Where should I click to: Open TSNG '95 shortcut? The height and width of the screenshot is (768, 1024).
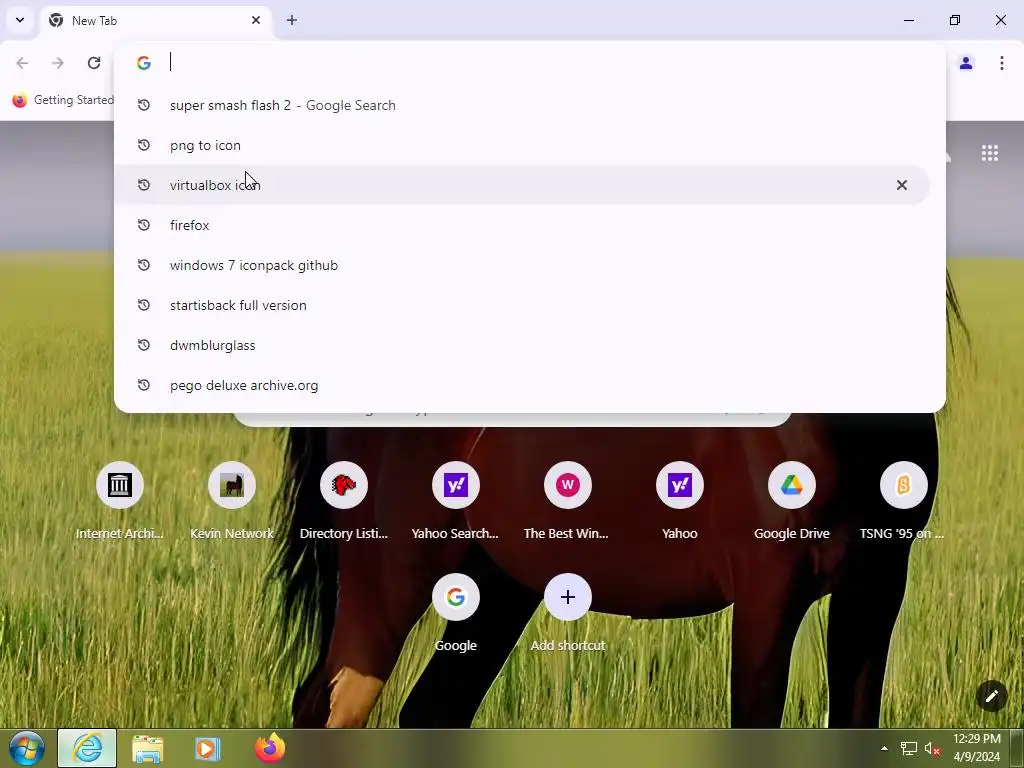[903, 502]
